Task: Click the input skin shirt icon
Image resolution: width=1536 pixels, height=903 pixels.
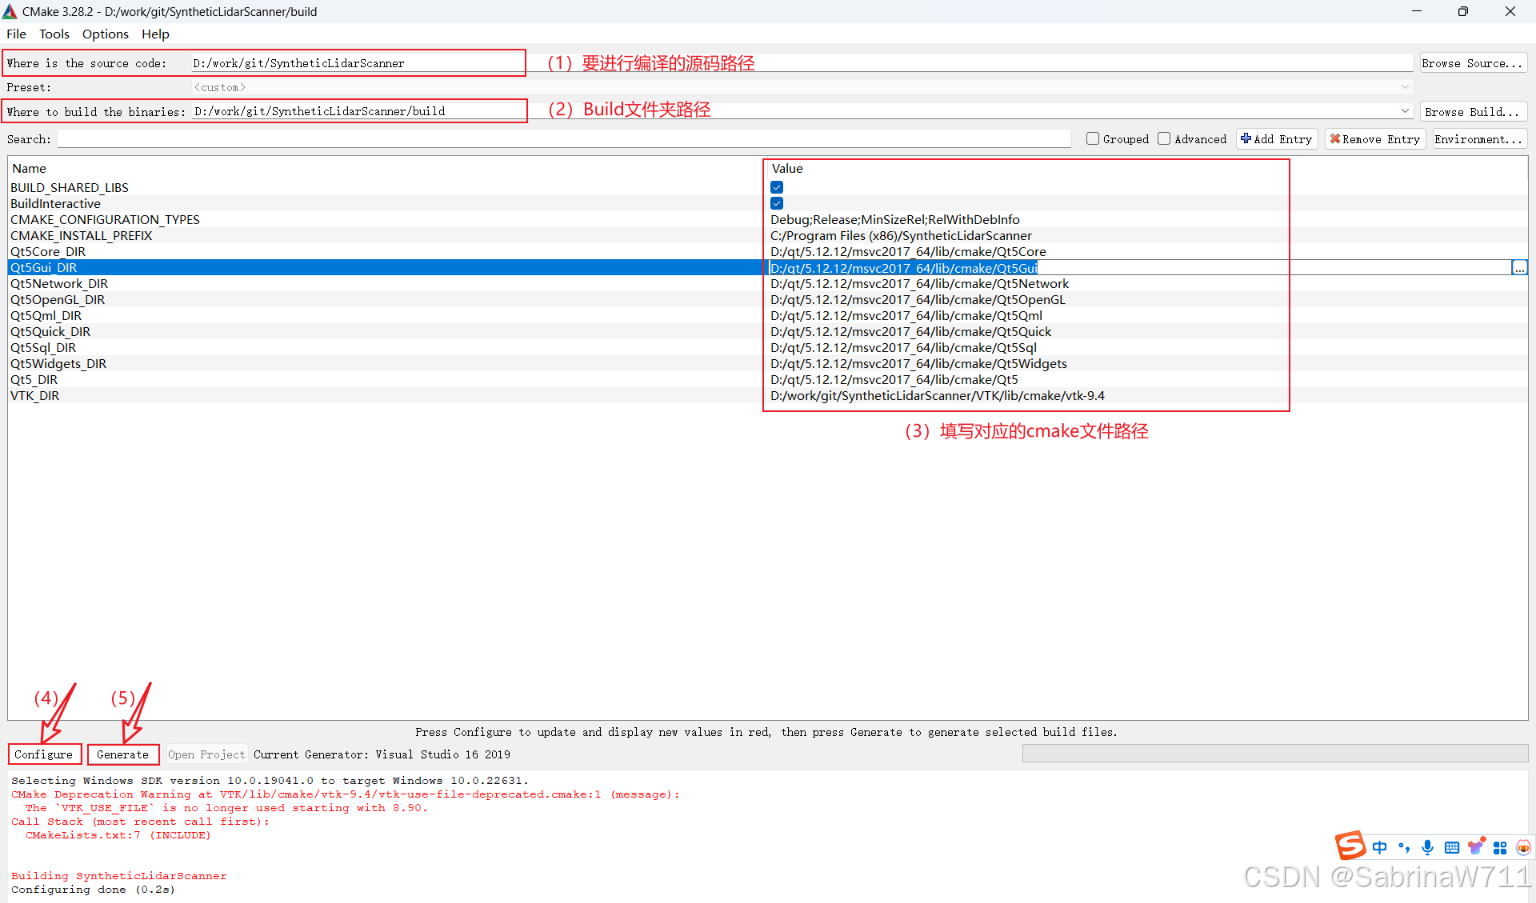Action: pyautogui.click(x=1476, y=845)
